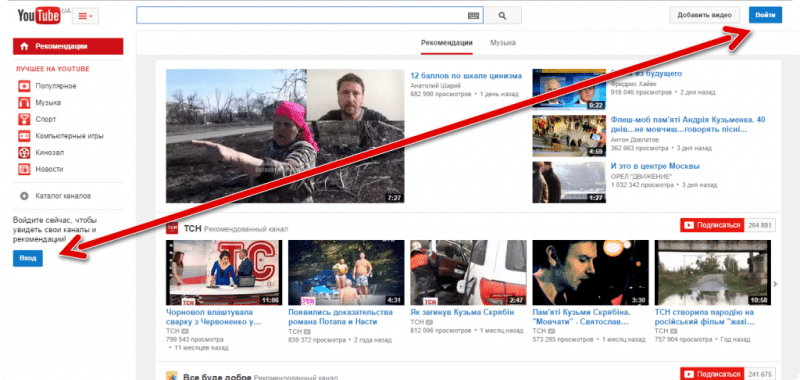This screenshot has width=800, height=380.
Task: Switch to the Музыка tab
Action: tap(503, 43)
